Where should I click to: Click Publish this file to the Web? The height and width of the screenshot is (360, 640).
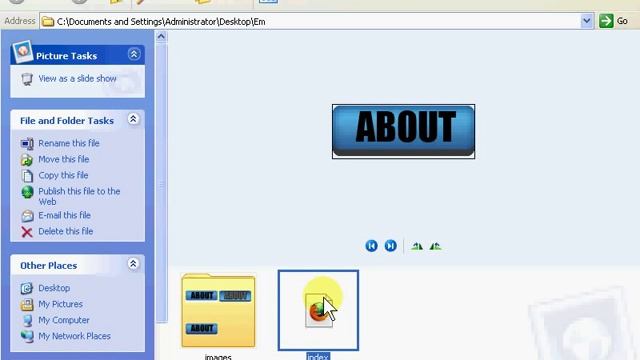point(79,196)
